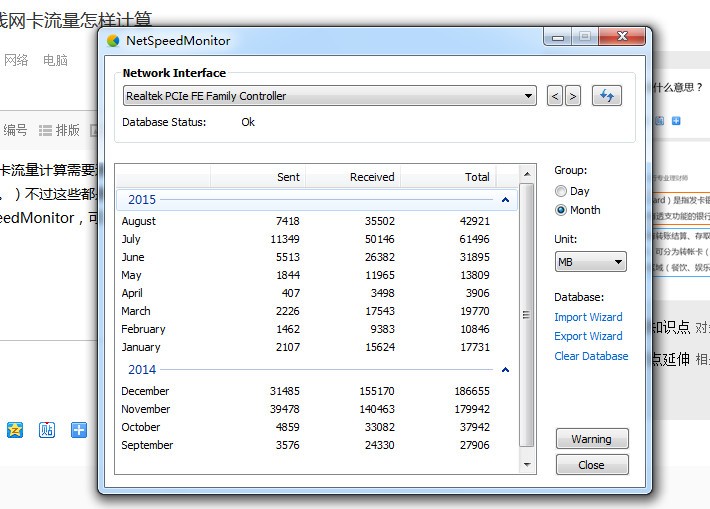
Task: Select the September row
Action: [x=316, y=445]
